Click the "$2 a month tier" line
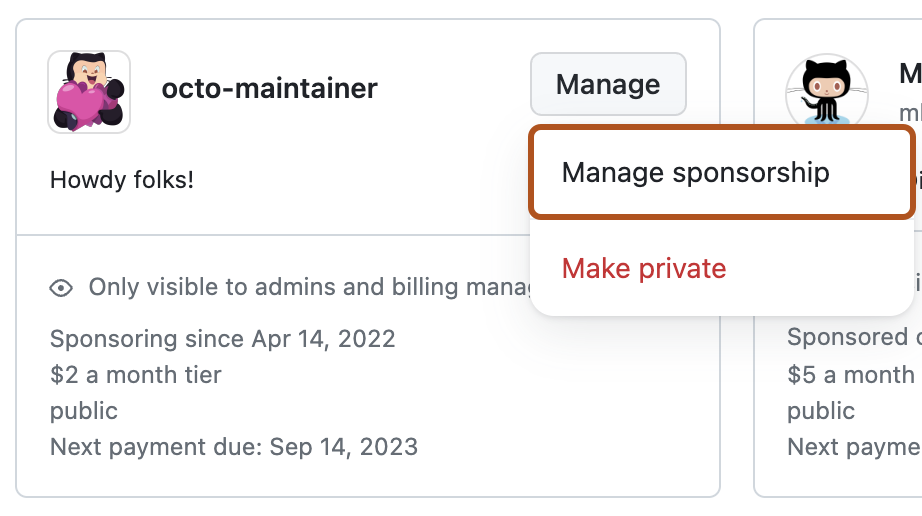The image size is (922, 516). pyautogui.click(x=135, y=375)
